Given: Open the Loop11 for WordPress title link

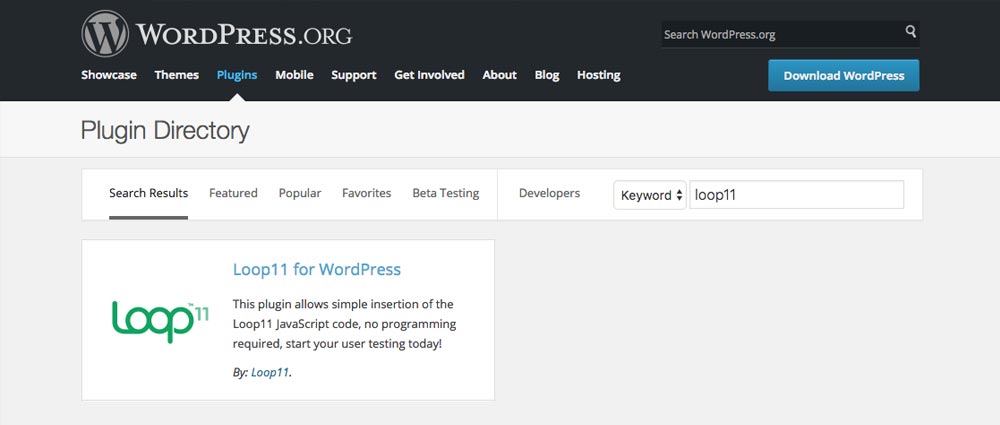Looking at the screenshot, I should [x=316, y=269].
